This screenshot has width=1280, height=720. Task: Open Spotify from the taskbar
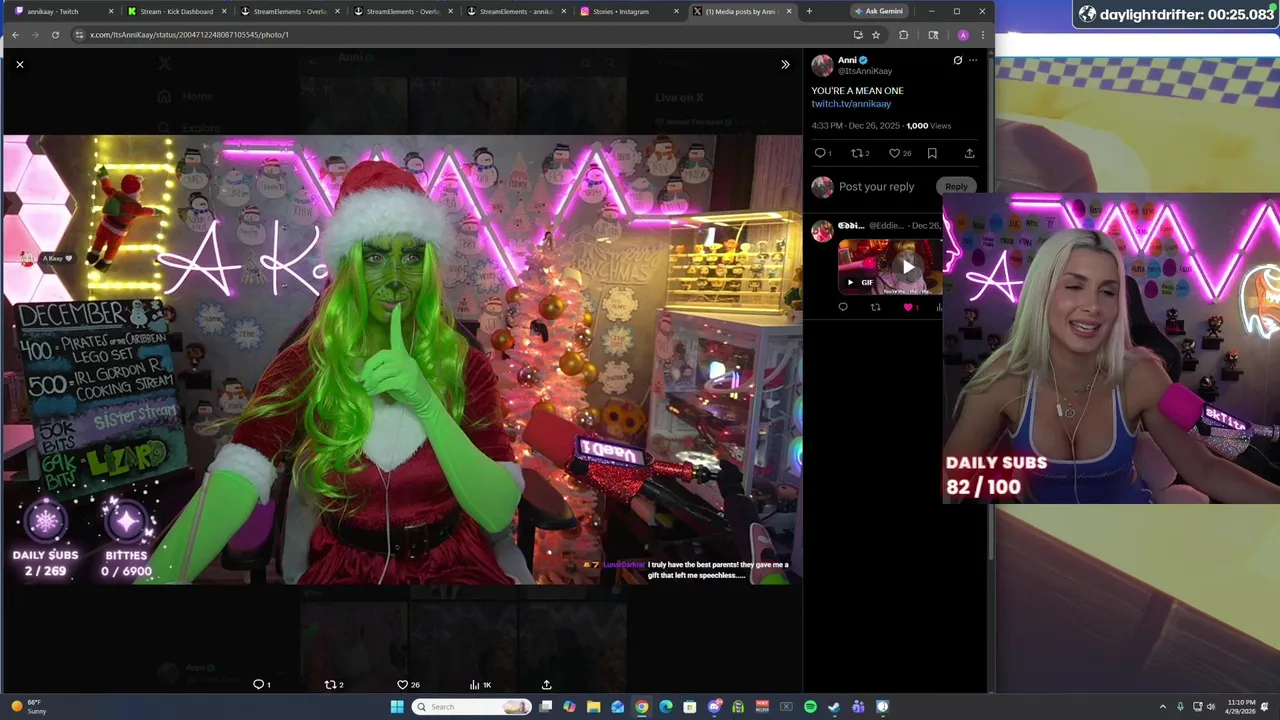pyautogui.click(x=810, y=707)
